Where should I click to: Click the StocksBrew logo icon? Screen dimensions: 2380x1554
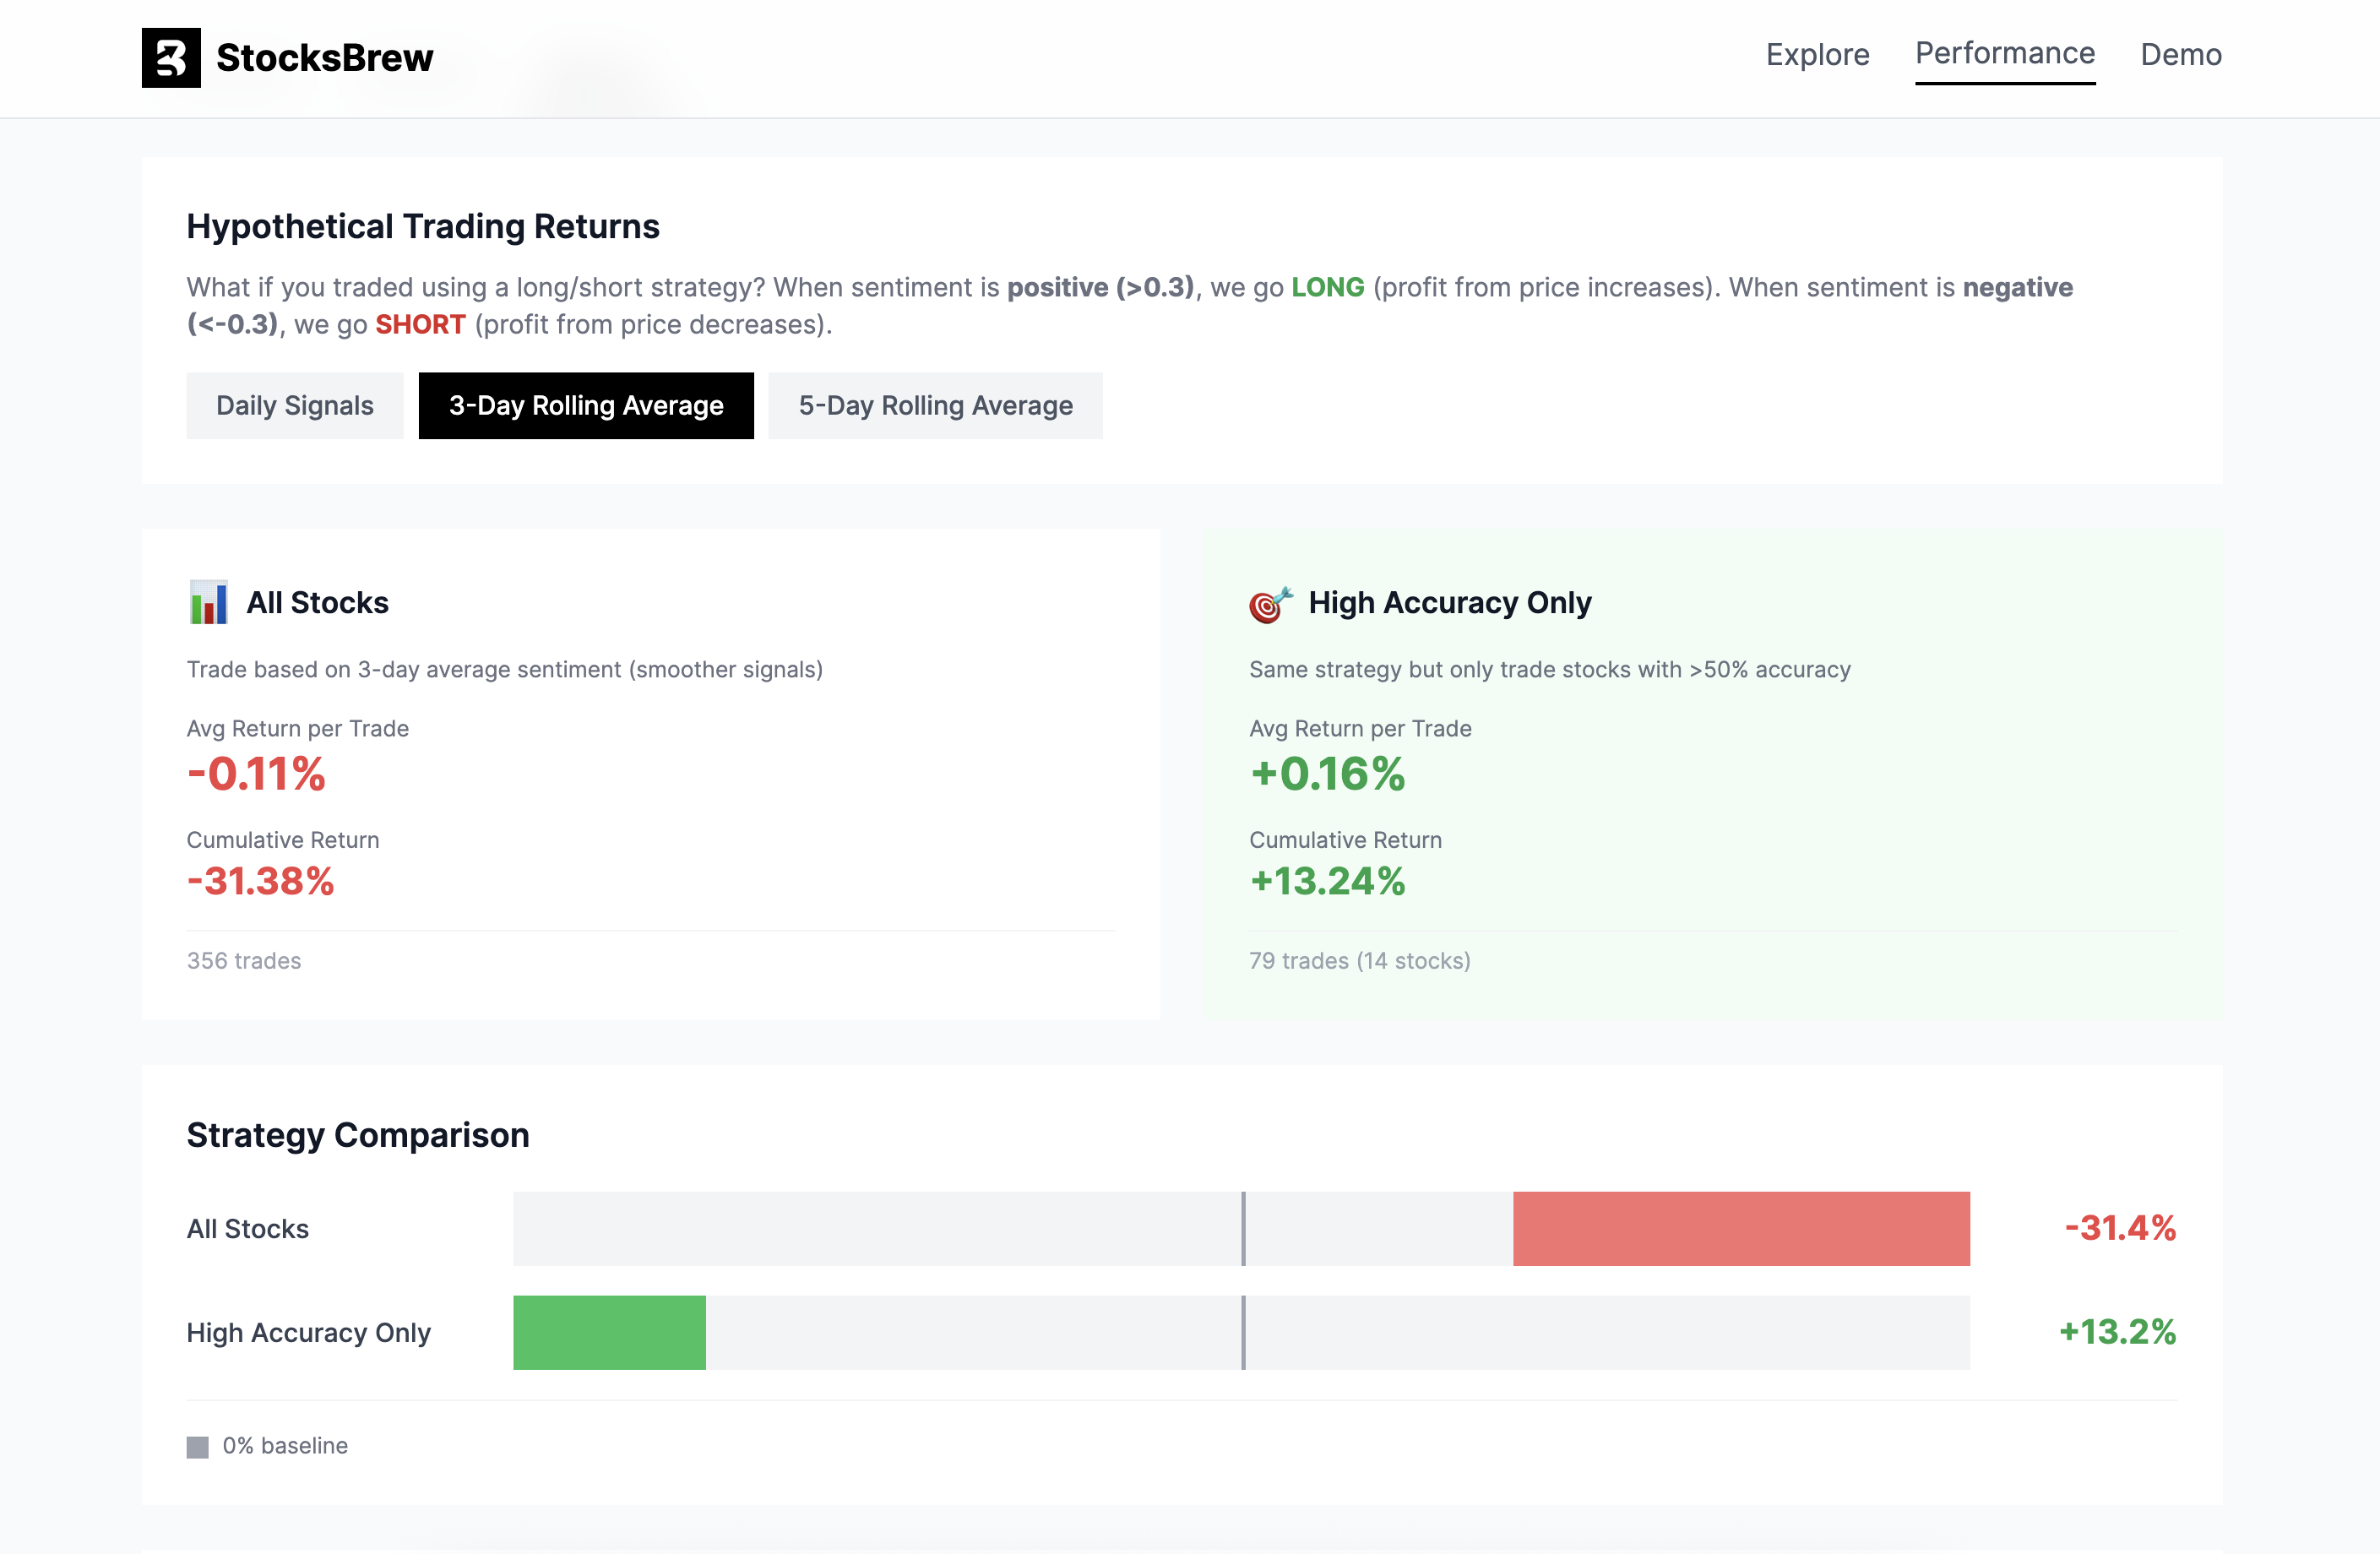(171, 57)
